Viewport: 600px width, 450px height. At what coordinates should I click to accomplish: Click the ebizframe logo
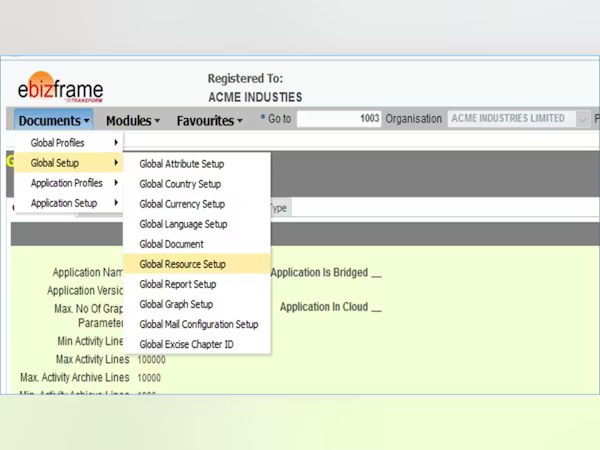(60, 89)
